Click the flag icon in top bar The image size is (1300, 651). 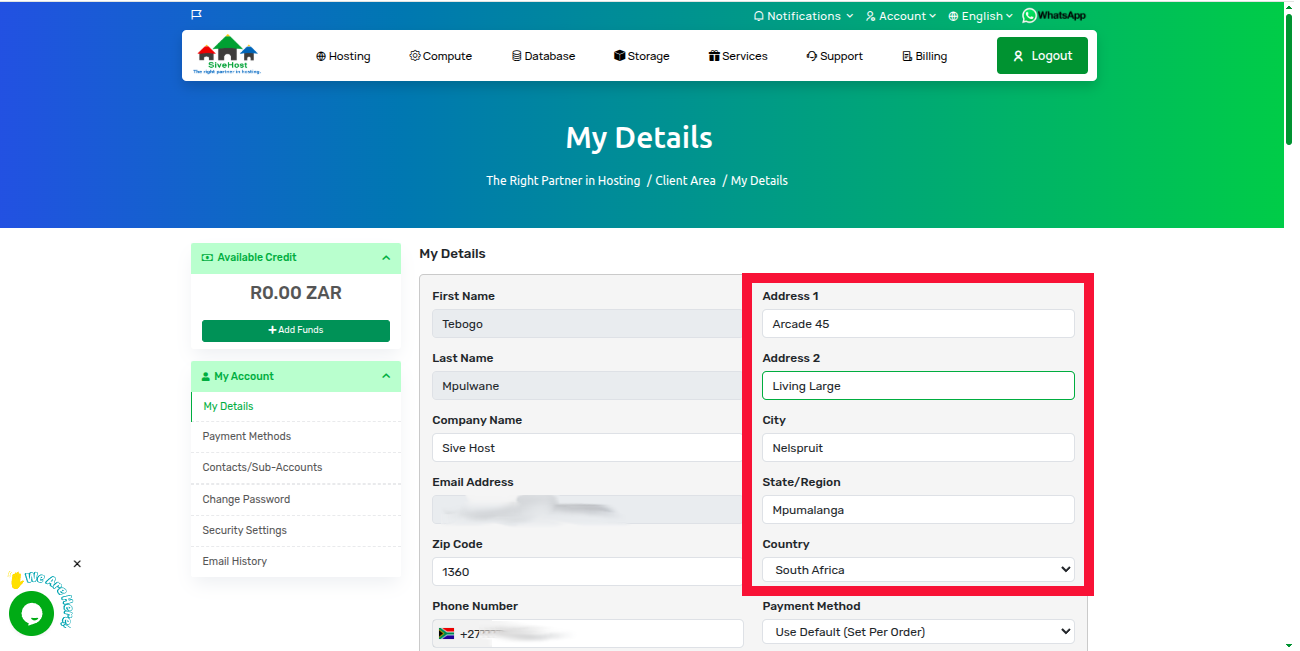pyautogui.click(x=196, y=15)
